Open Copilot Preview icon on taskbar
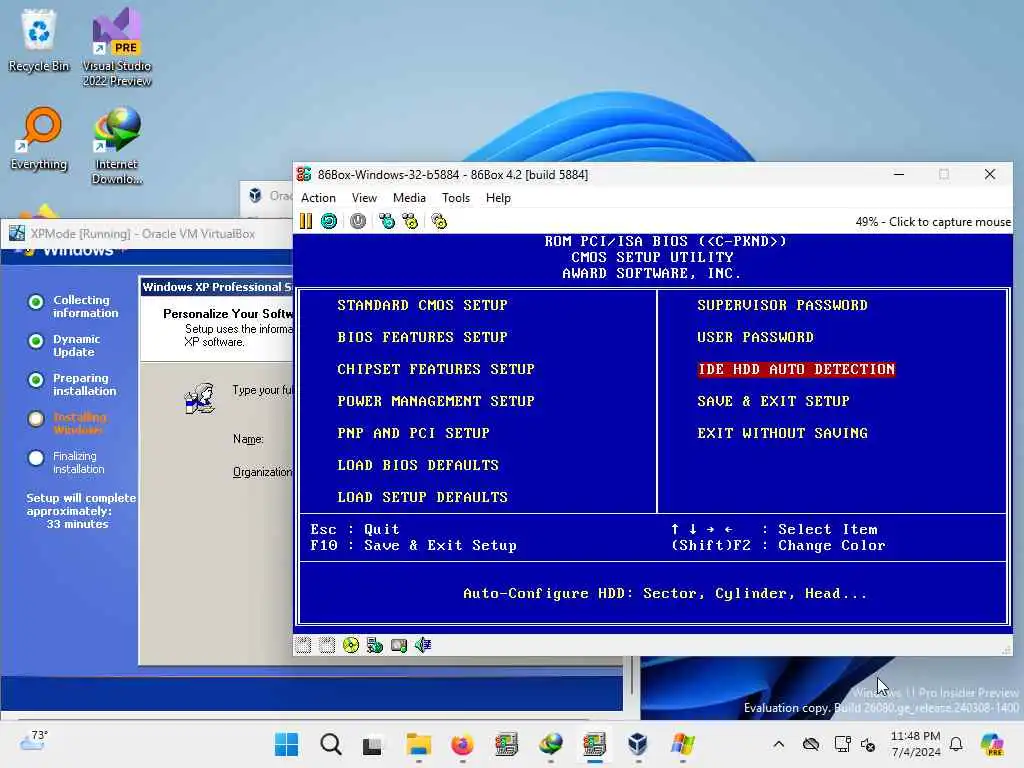Viewport: 1024px width, 768px height. 992,744
